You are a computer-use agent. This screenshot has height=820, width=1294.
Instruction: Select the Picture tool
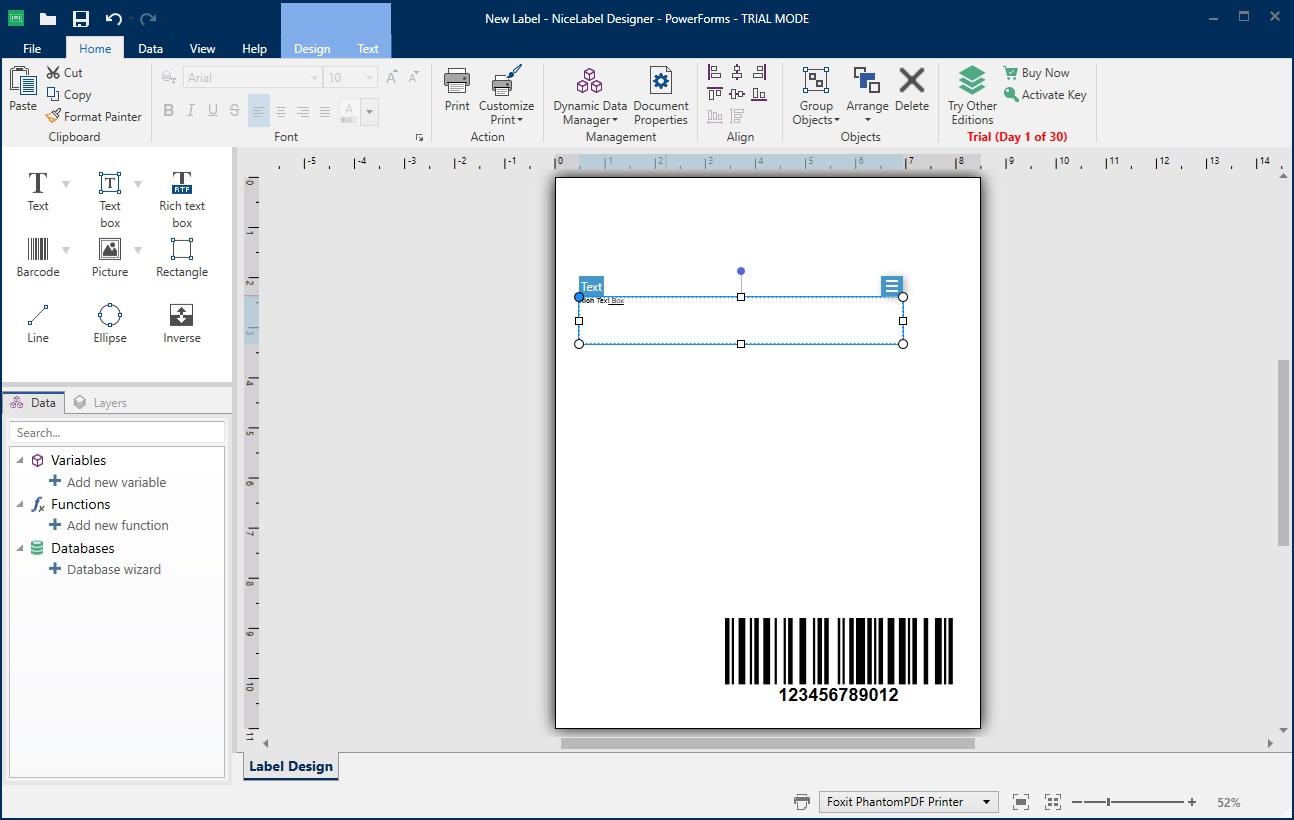click(110, 257)
